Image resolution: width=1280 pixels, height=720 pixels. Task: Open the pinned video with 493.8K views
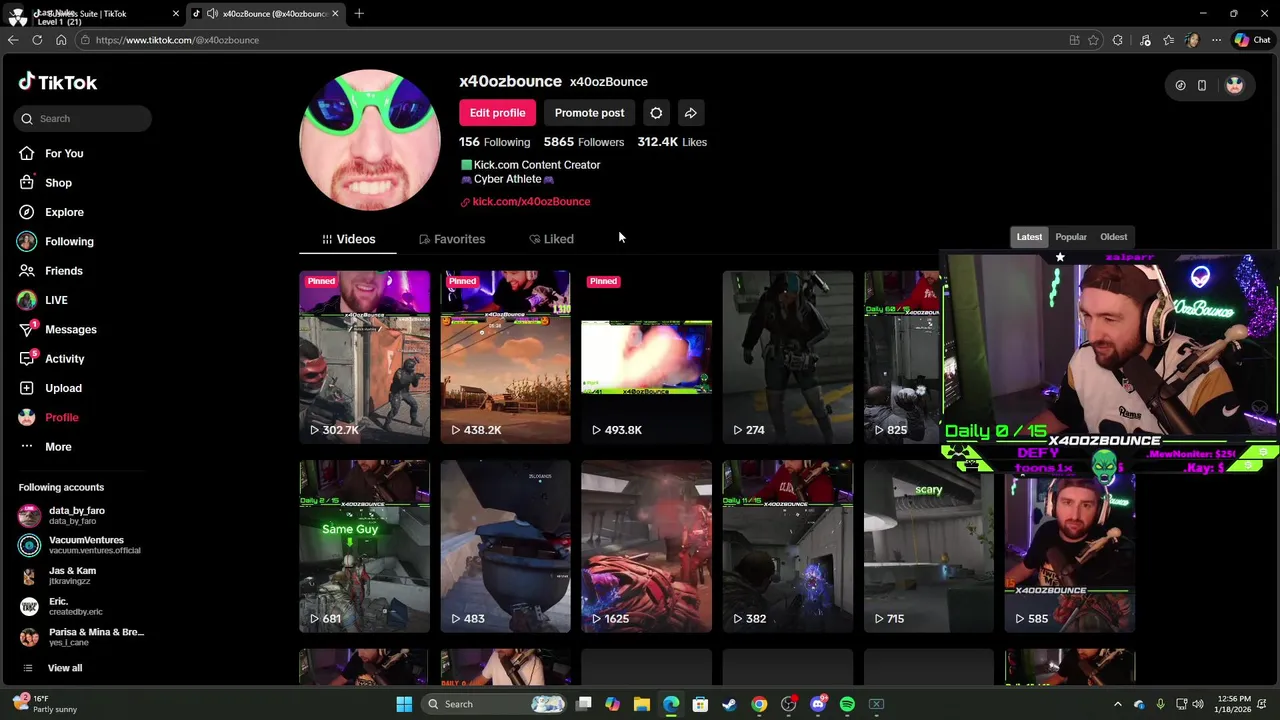[x=646, y=357]
